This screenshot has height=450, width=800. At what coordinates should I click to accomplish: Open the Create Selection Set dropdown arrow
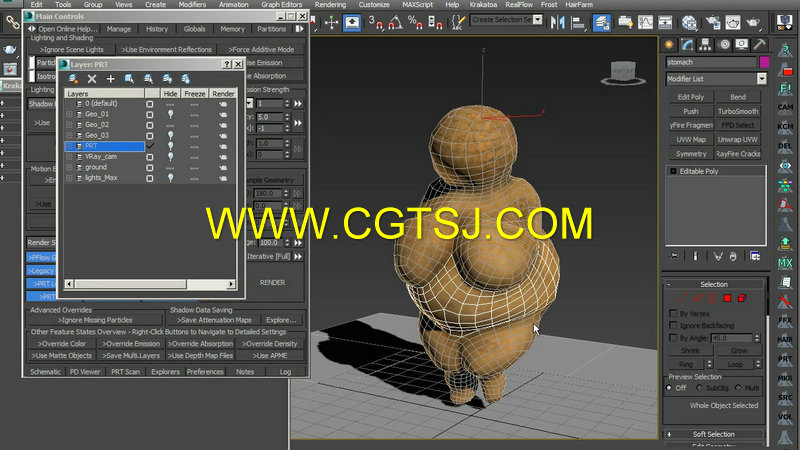point(537,19)
